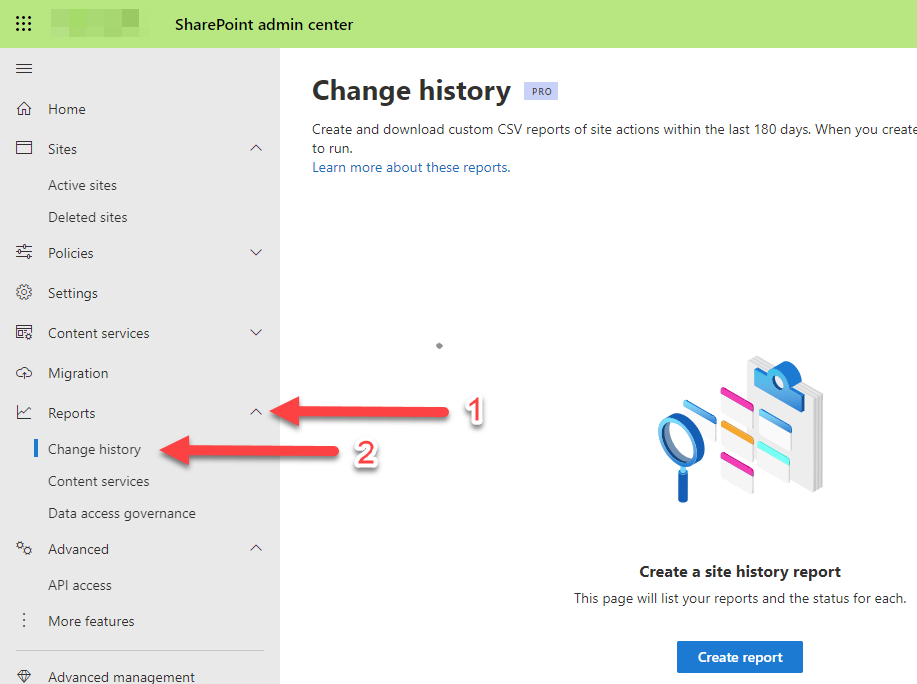Open the Settings page label
The image size is (917, 684).
click(x=73, y=293)
